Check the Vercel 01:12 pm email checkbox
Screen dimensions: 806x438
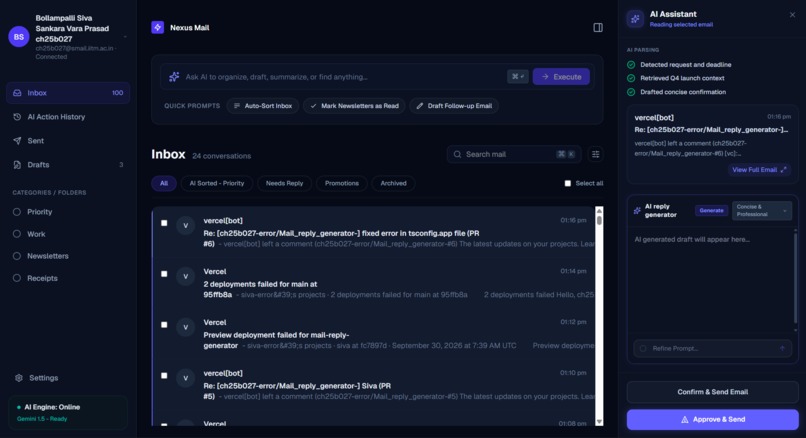[x=164, y=324]
